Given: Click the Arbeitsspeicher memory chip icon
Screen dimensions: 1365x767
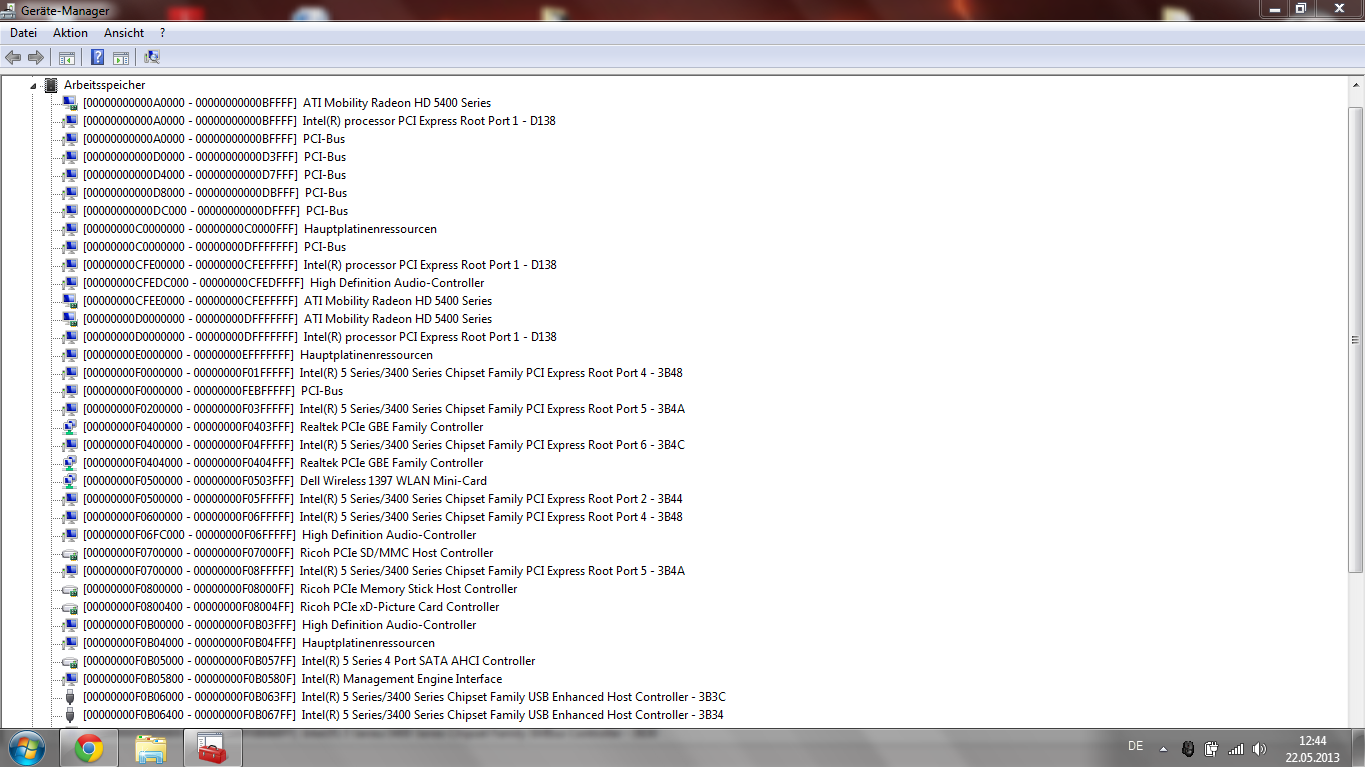Looking at the screenshot, I should (51, 85).
